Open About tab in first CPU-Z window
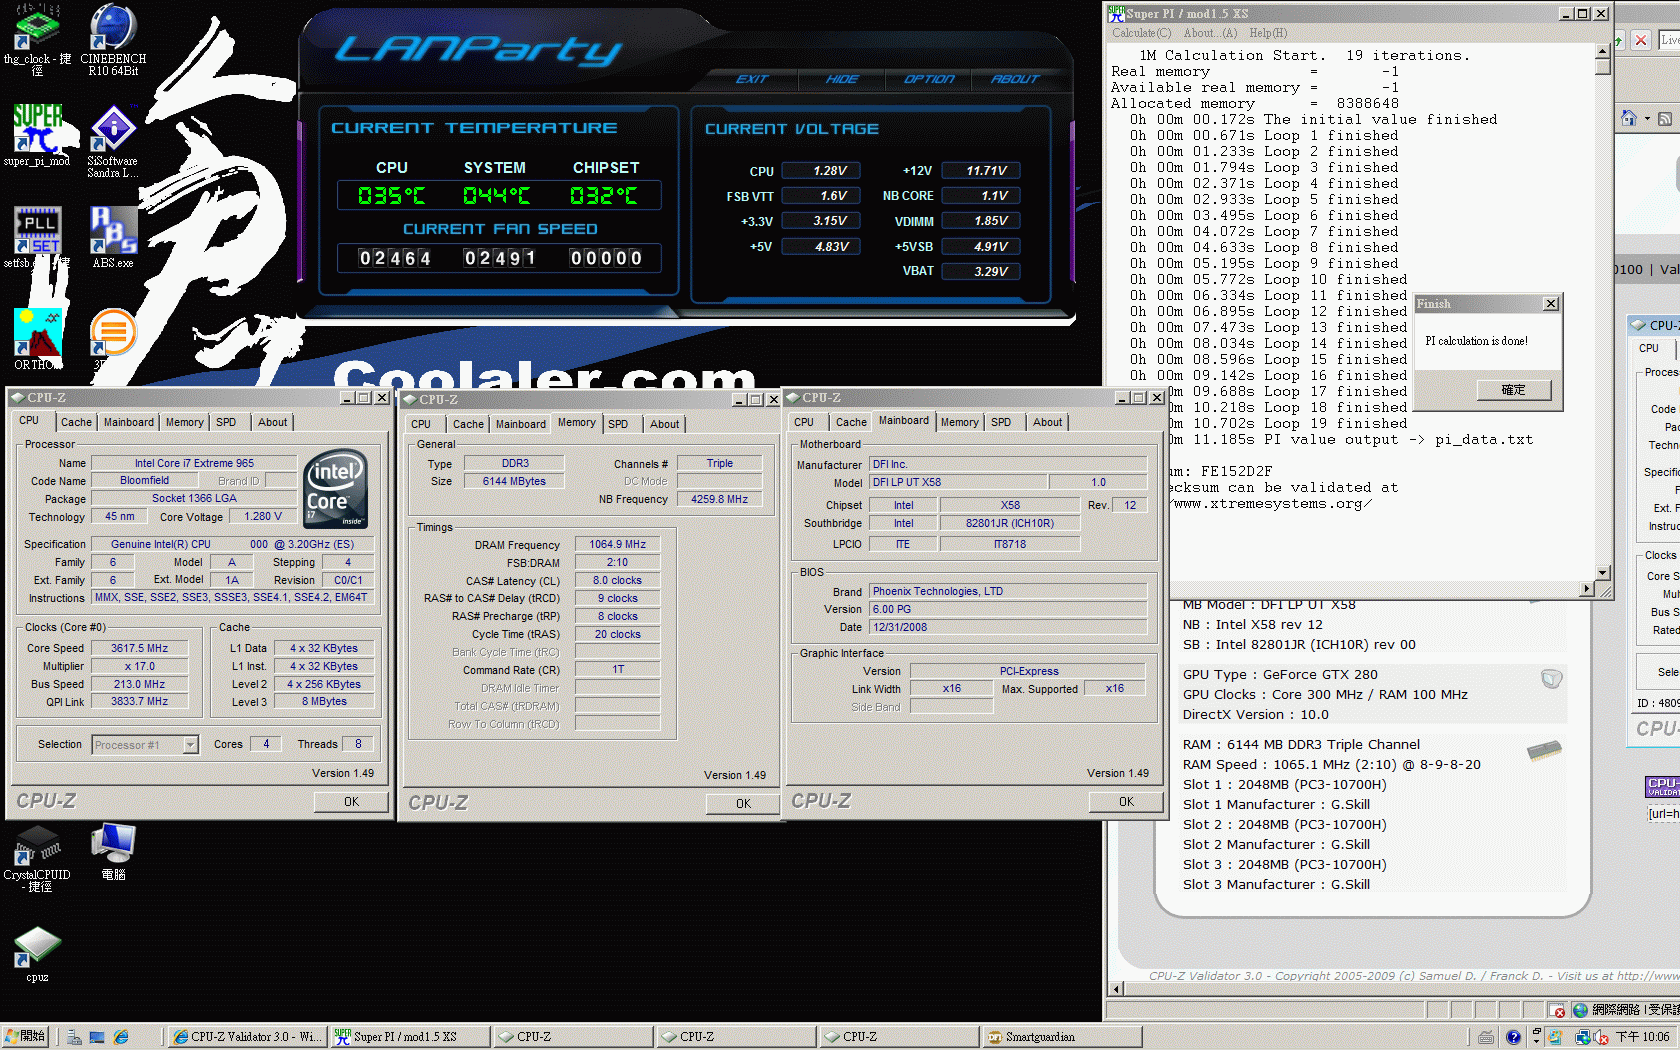This screenshot has height=1050, width=1680. point(272,422)
